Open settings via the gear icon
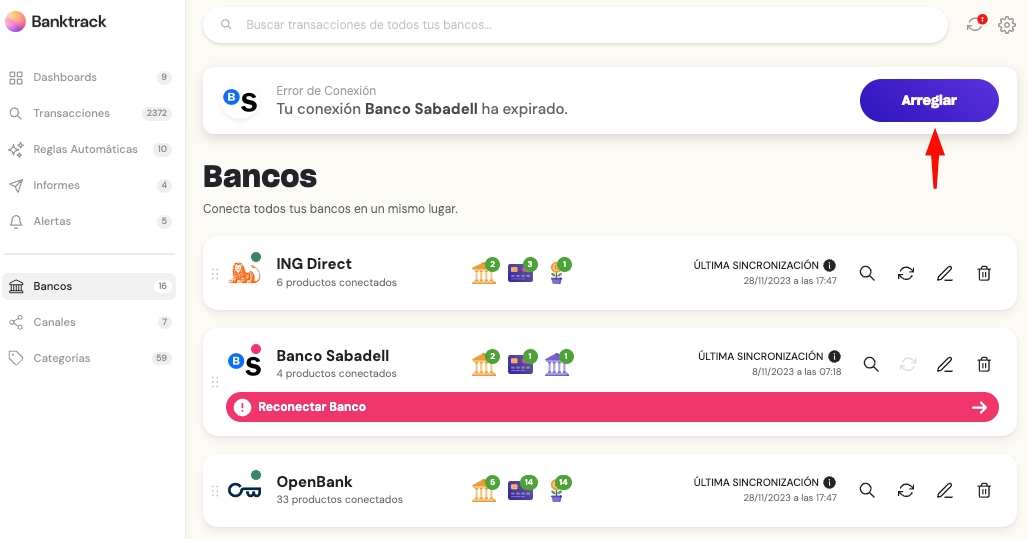The width and height of the screenshot is (1028, 539). tap(1007, 25)
